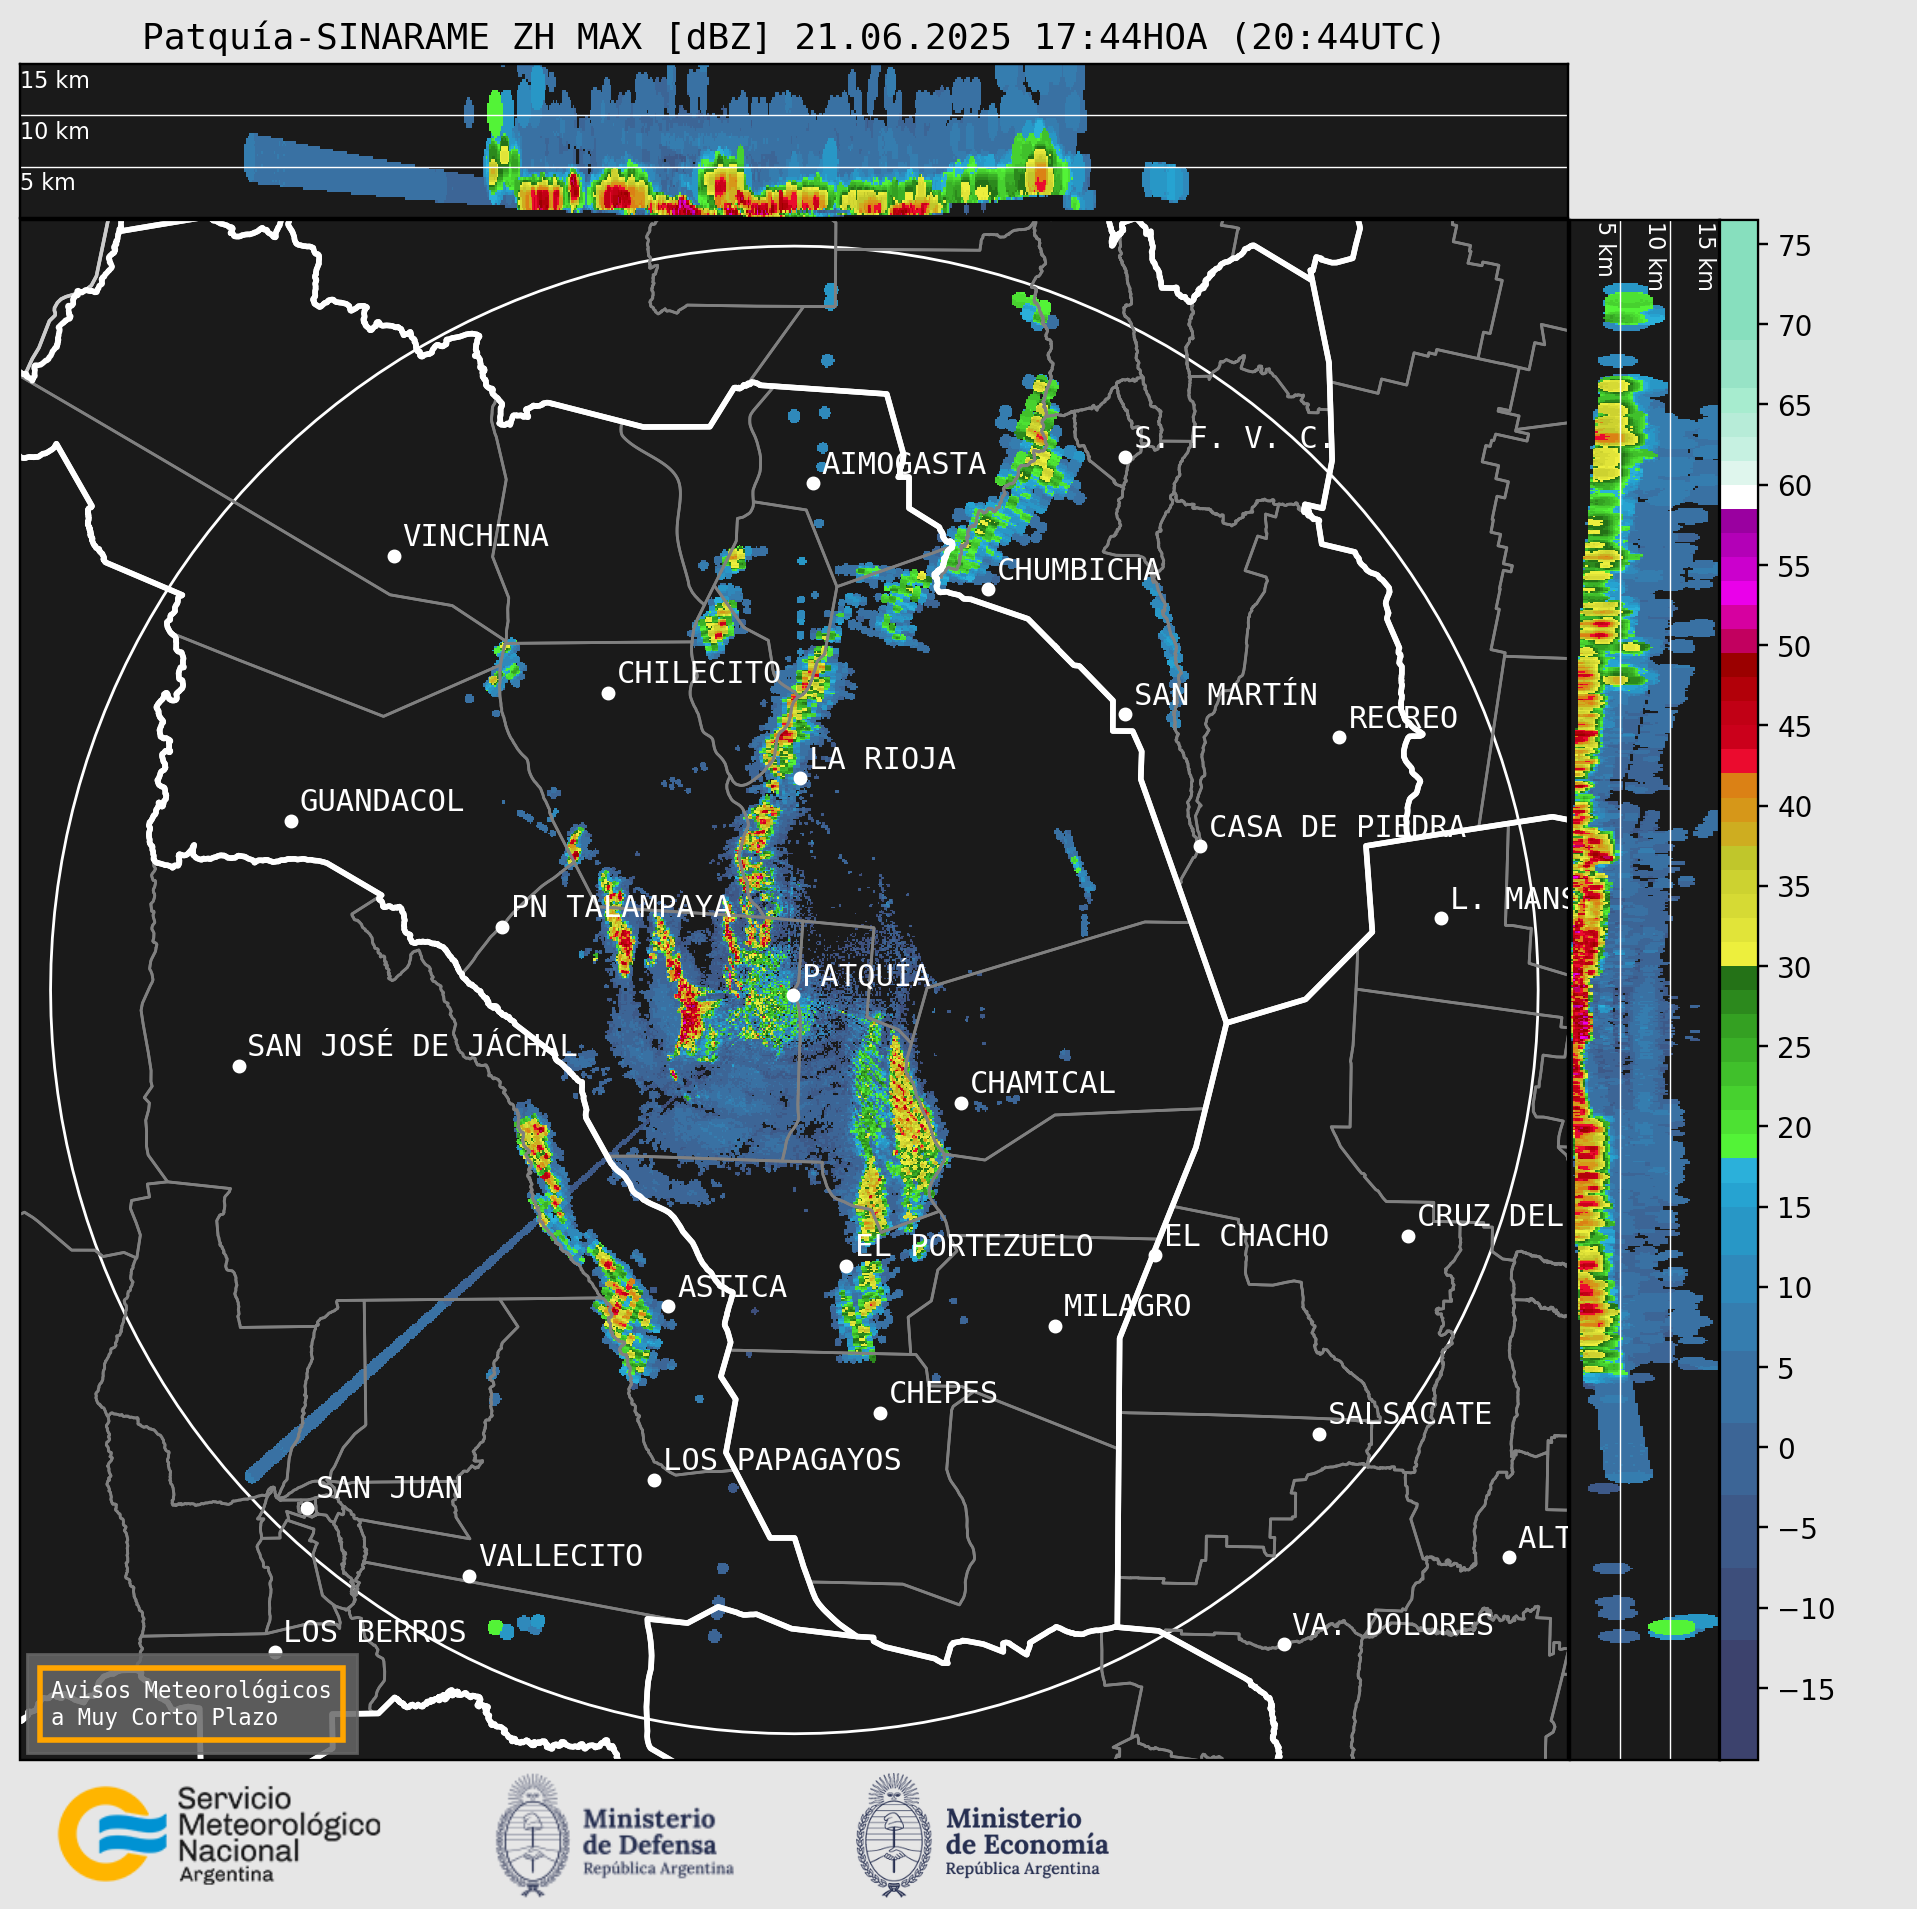Click the Casa de Piedra marker dot
Image resolution: width=1917 pixels, height=1909 pixels.
point(1200,846)
